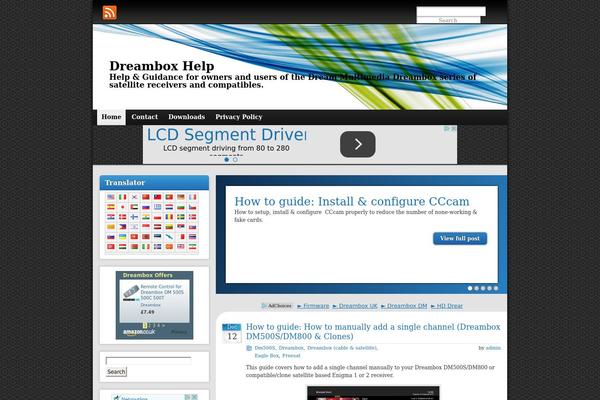Open the Freesat category link
The width and height of the screenshot is (600, 400).
click(x=291, y=356)
